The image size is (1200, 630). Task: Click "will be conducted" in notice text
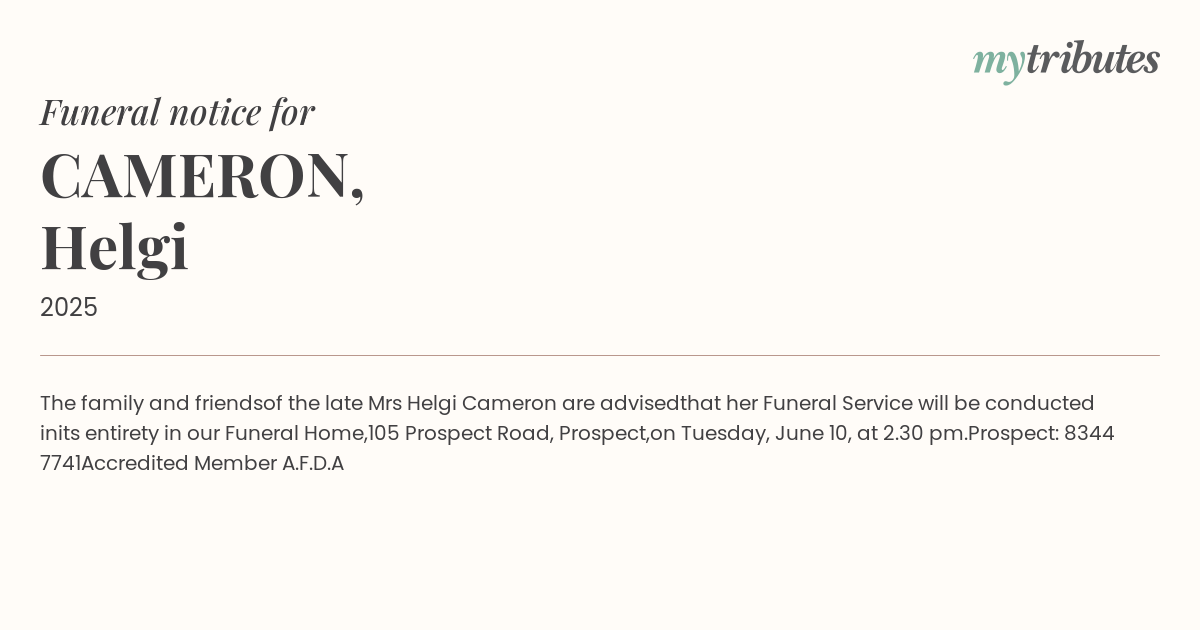point(1006,403)
